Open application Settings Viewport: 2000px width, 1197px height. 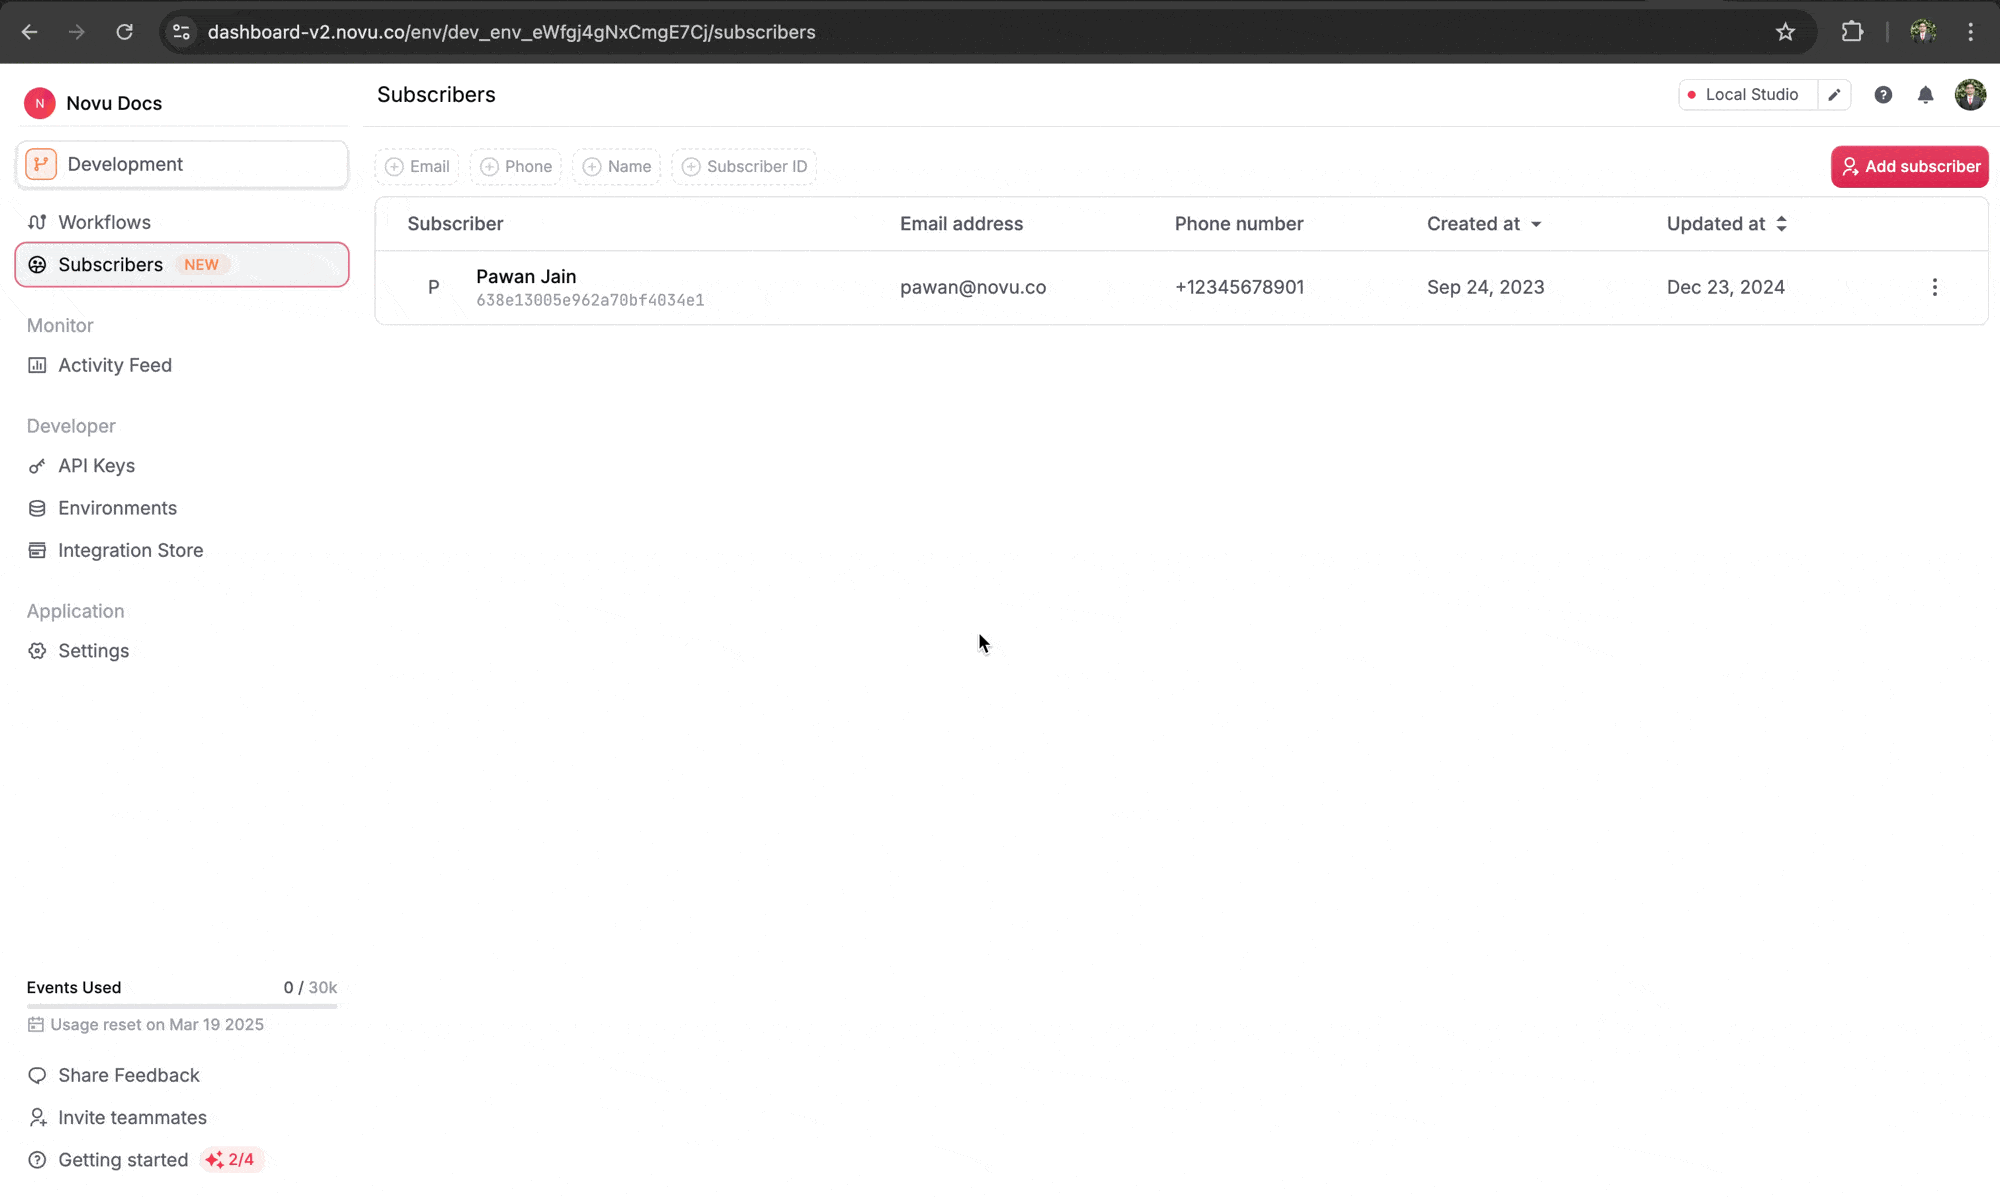click(x=93, y=650)
